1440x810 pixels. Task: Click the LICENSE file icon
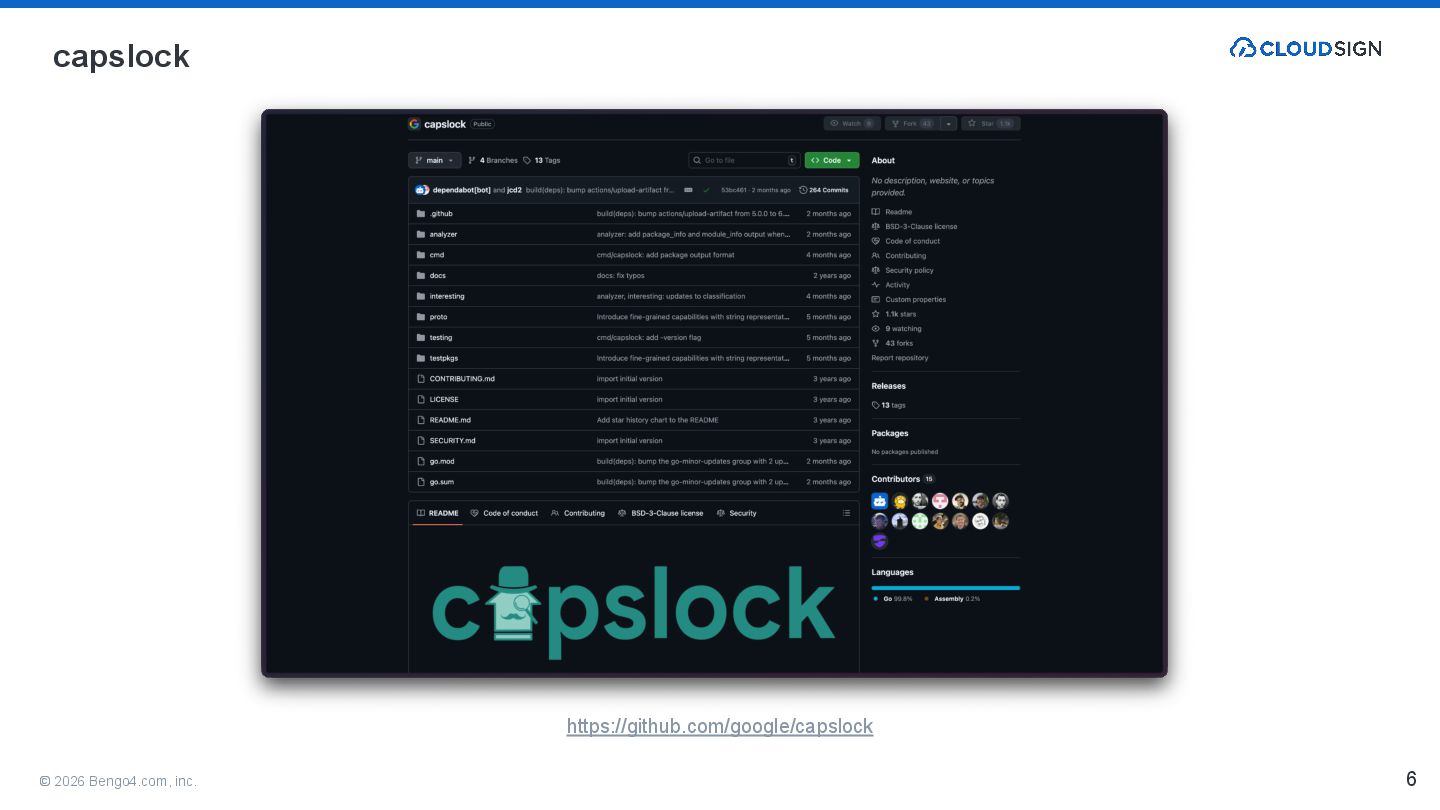tap(421, 399)
